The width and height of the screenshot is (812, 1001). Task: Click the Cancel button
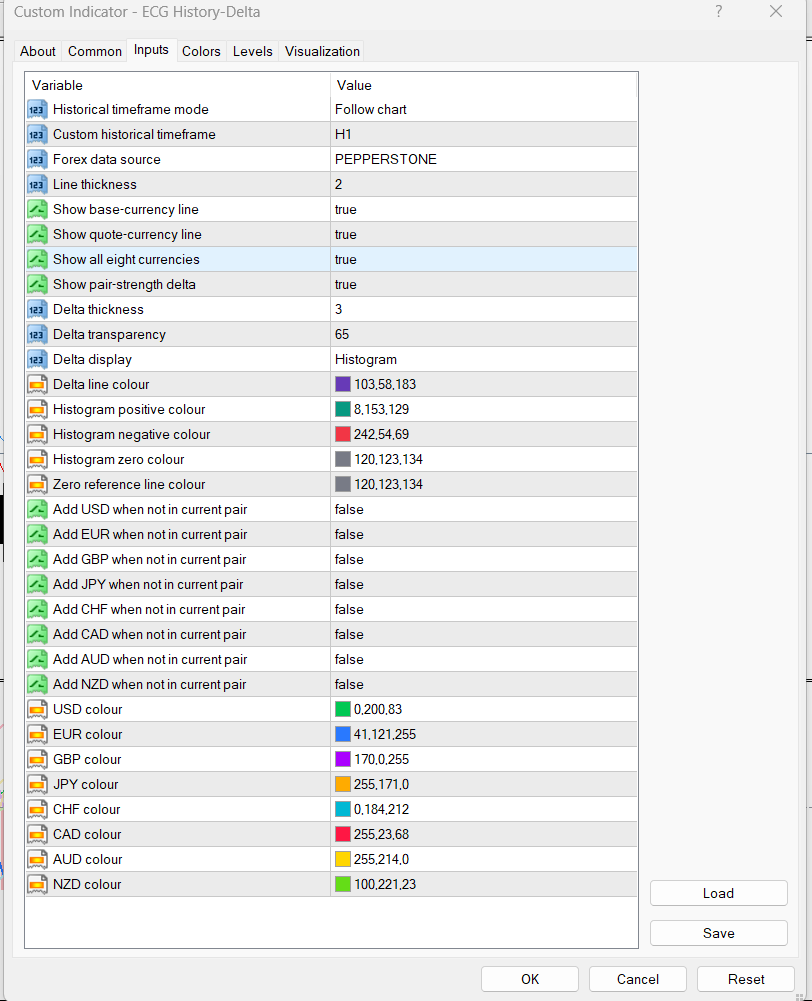(638, 979)
